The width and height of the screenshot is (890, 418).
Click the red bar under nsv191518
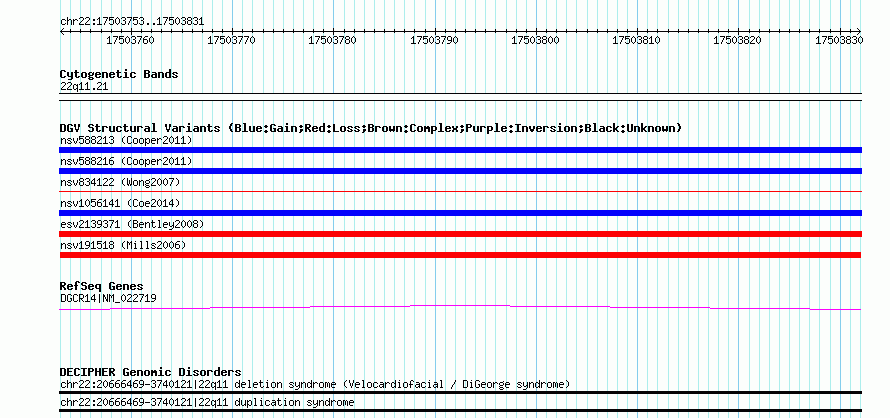460,255
